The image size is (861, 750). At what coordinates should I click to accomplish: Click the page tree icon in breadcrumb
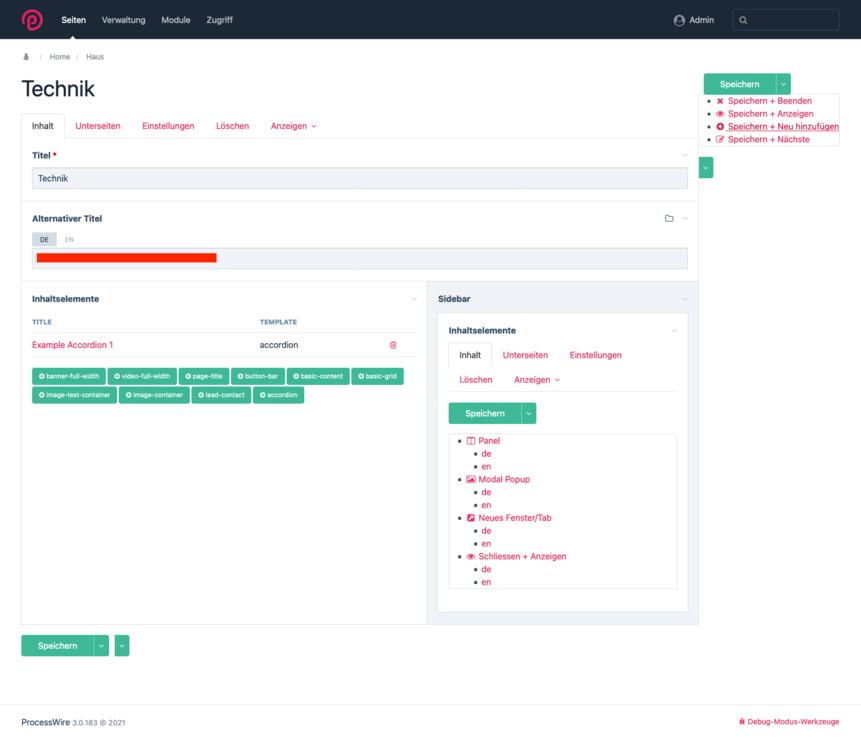point(26,57)
